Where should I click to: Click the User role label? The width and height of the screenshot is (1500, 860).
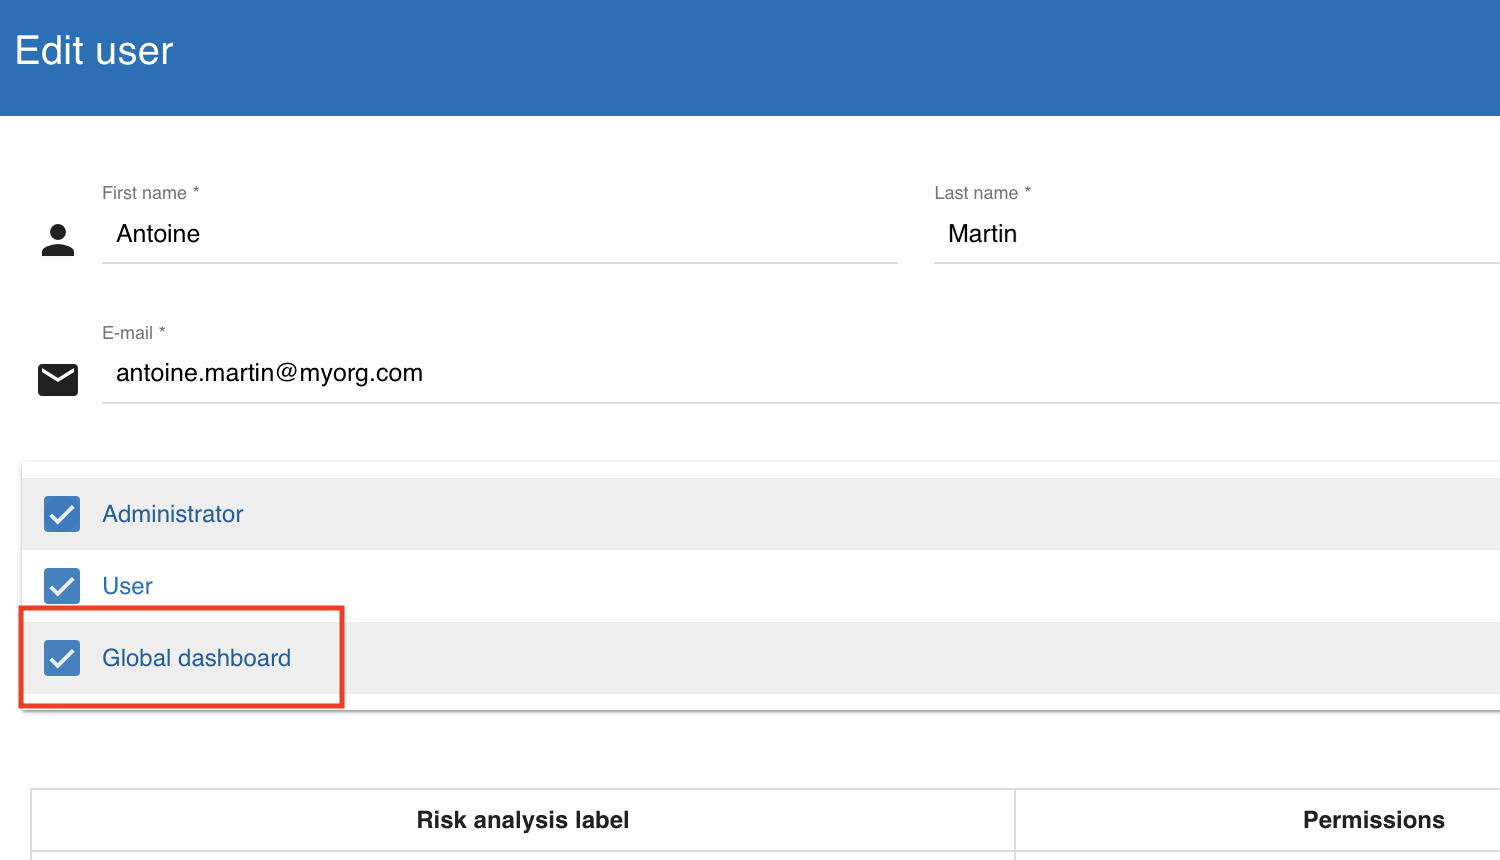point(128,586)
